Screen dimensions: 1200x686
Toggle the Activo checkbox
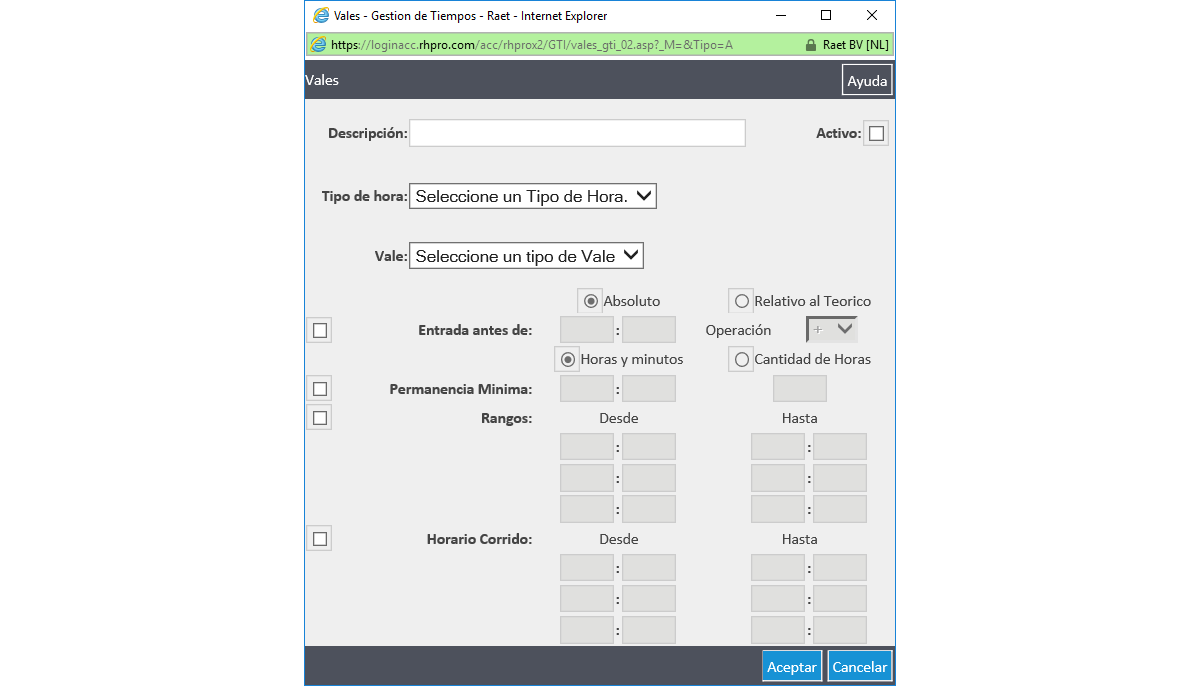(876, 134)
